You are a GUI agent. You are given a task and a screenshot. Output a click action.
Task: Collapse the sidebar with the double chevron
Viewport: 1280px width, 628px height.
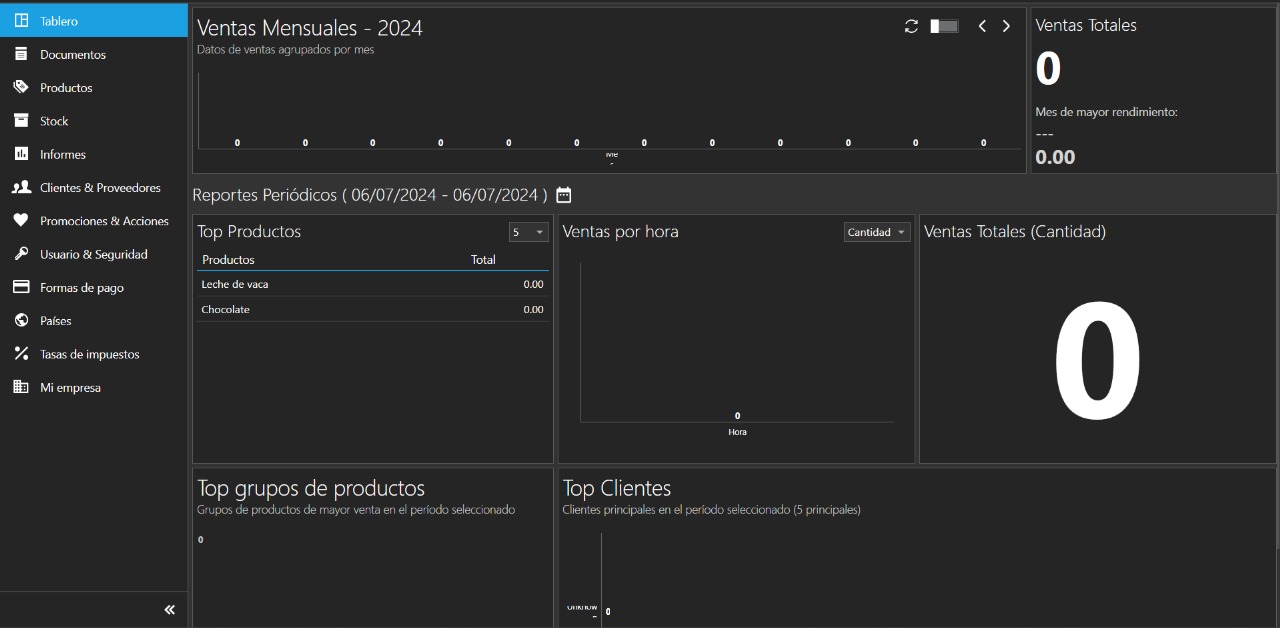169,609
